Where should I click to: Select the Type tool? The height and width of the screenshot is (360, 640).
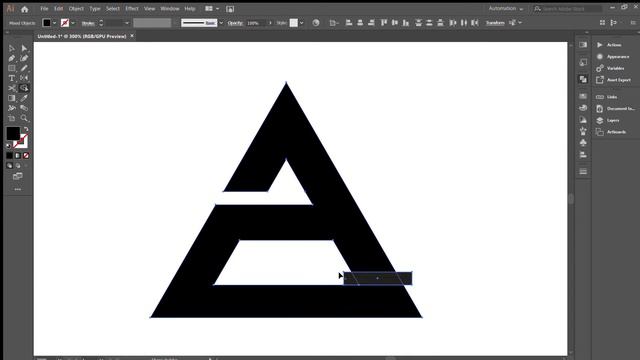(x=11, y=78)
